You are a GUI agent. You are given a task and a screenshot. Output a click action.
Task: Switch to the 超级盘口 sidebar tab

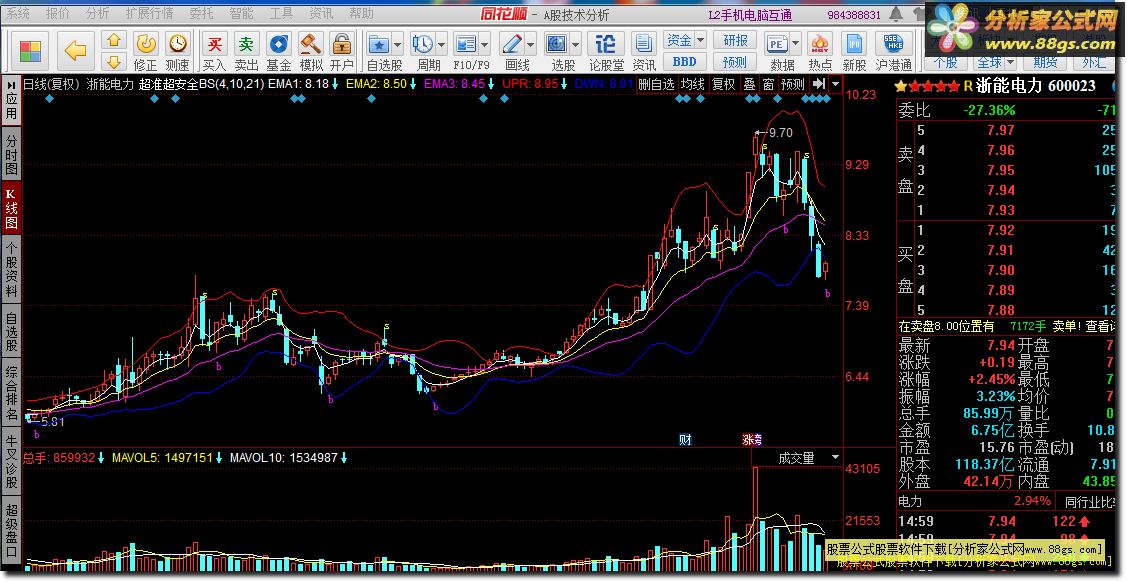pos(11,532)
